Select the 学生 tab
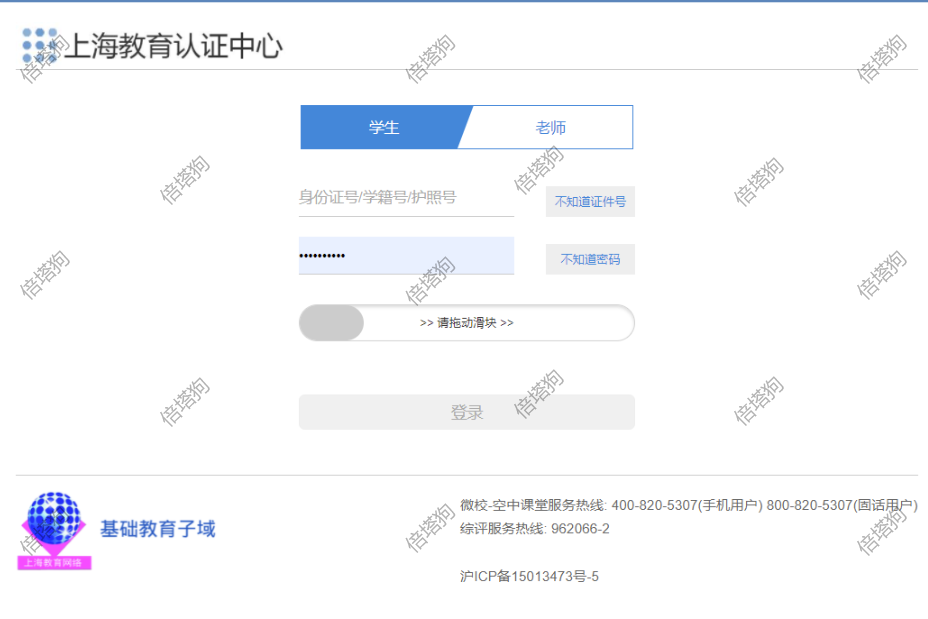 pyautogui.click(x=384, y=127)
